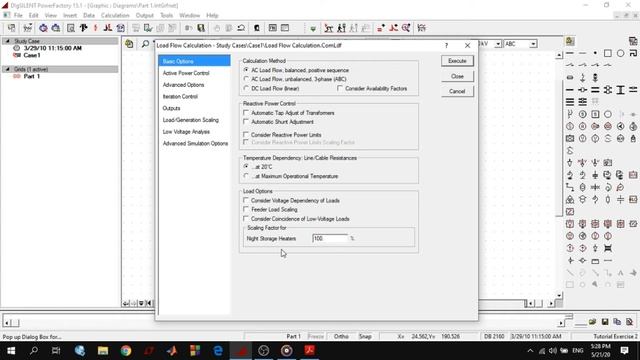
Task: Open the Data Manager icon at toolbar start
Action: click(x=11, y=28)
